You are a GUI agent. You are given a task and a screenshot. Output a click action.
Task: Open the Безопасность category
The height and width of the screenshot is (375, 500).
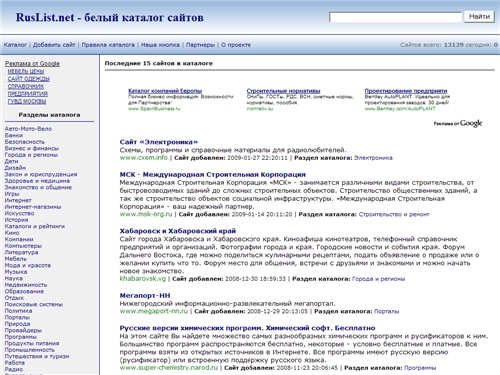coord(25,142)
